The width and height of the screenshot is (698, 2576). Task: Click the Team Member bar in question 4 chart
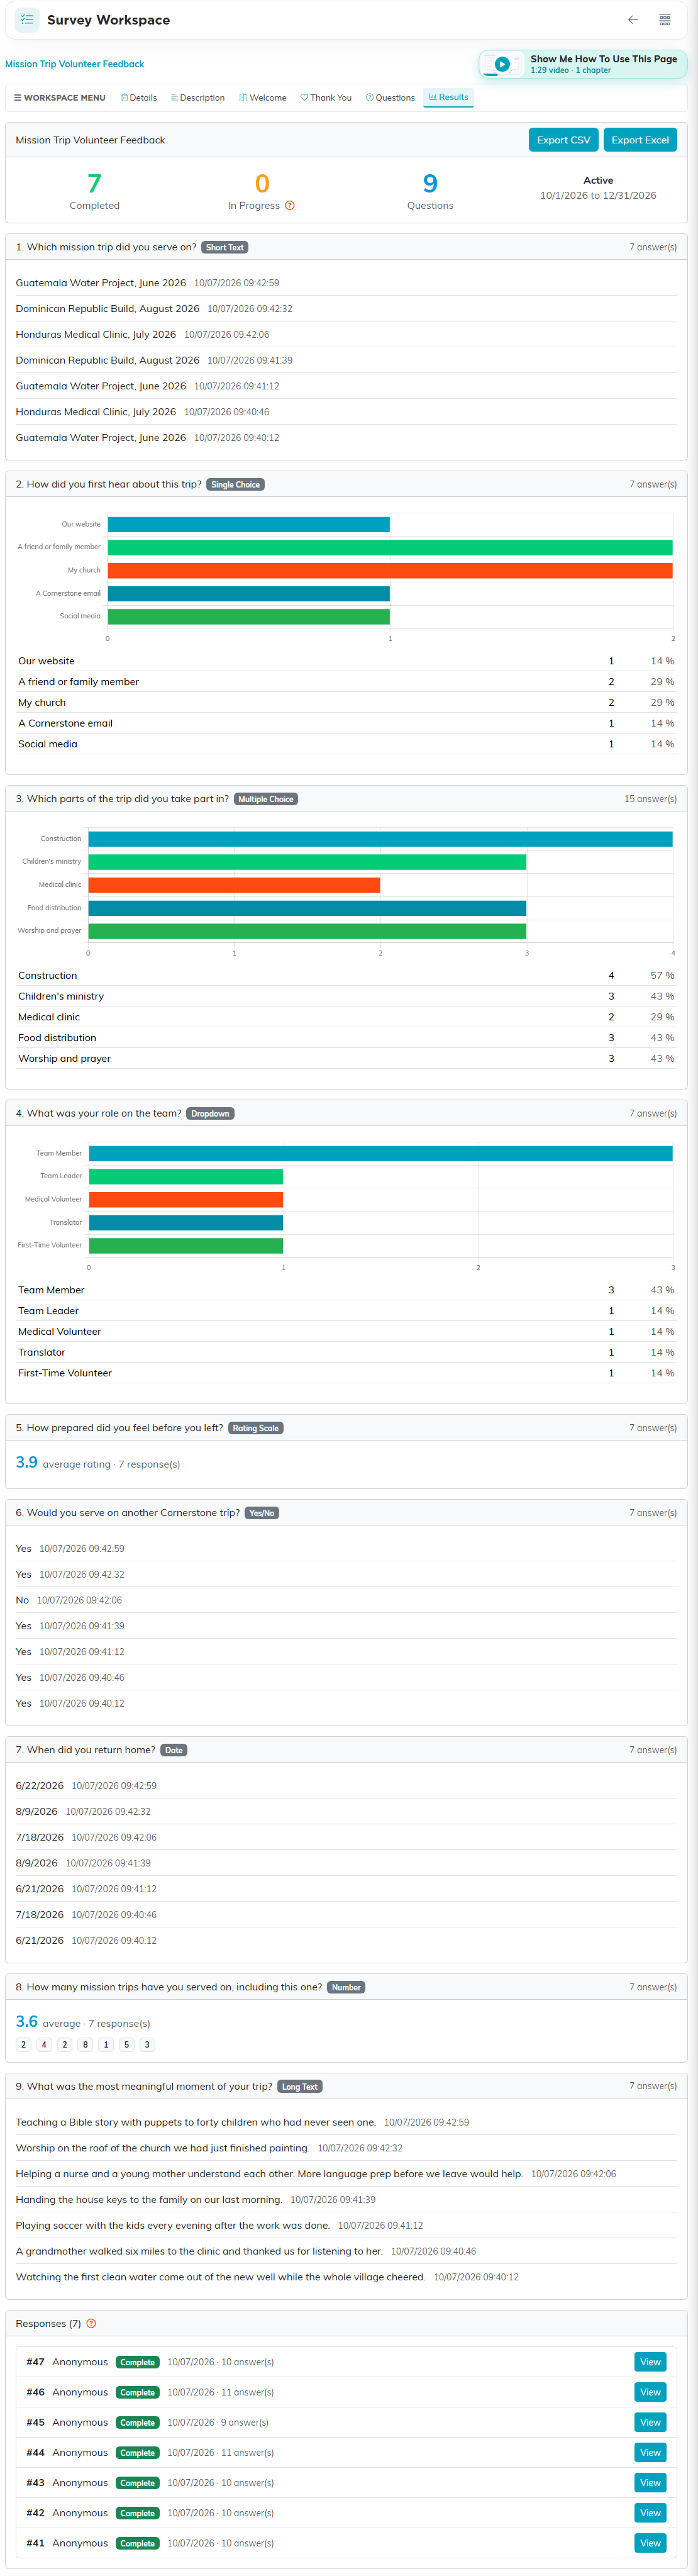[380, 1153]
